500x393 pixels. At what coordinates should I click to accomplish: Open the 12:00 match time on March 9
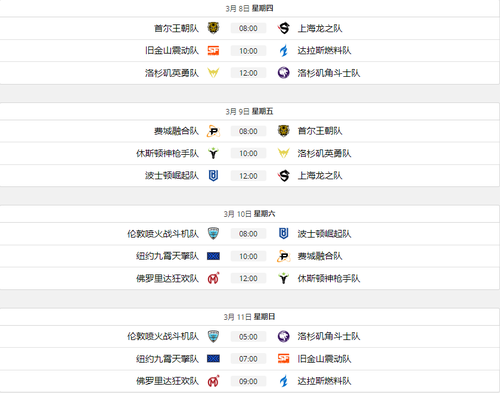pos(248,176)
